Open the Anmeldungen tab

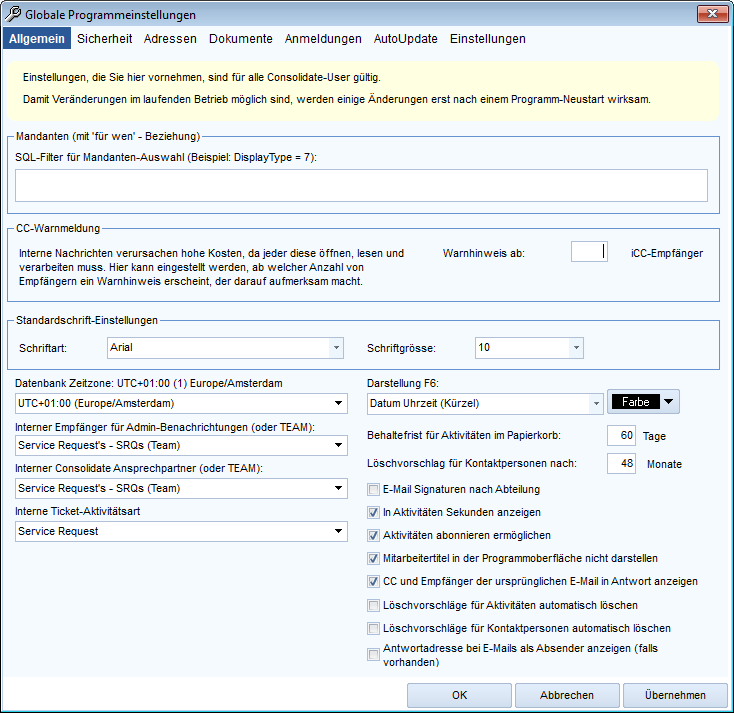tap(323, 39)
